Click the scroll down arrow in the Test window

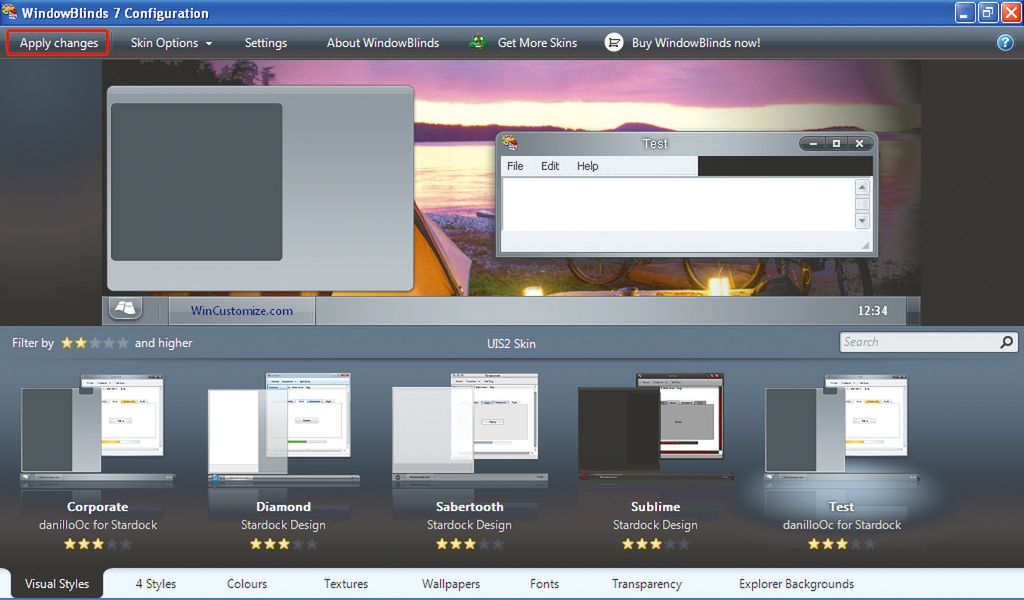click(x=862, y=221)
